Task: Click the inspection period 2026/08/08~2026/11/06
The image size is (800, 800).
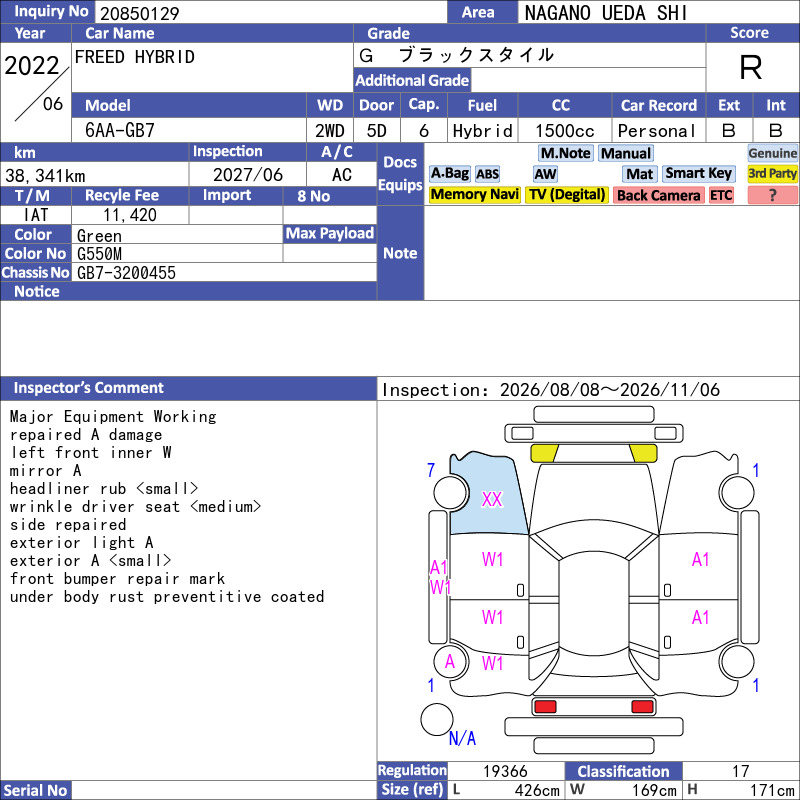Action: pyautogui.click(x=610, y=390)
